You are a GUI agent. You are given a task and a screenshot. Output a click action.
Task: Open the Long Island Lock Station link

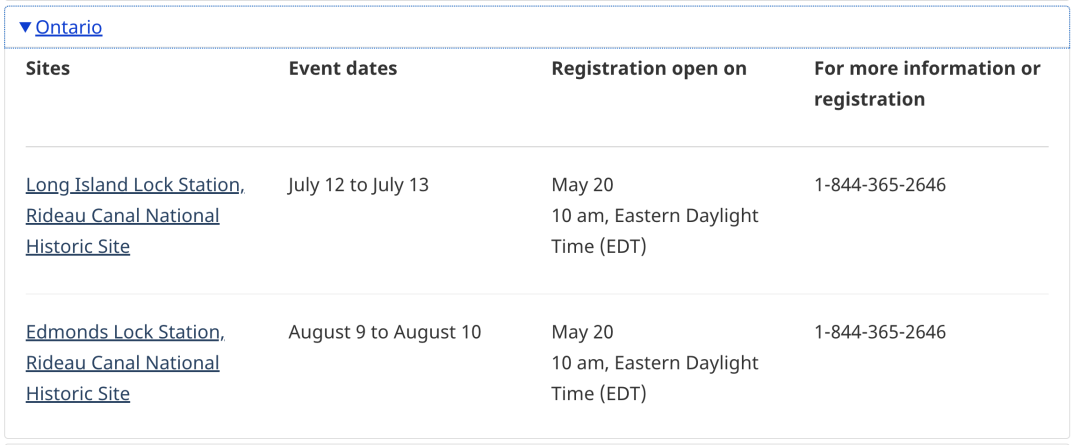136,216
